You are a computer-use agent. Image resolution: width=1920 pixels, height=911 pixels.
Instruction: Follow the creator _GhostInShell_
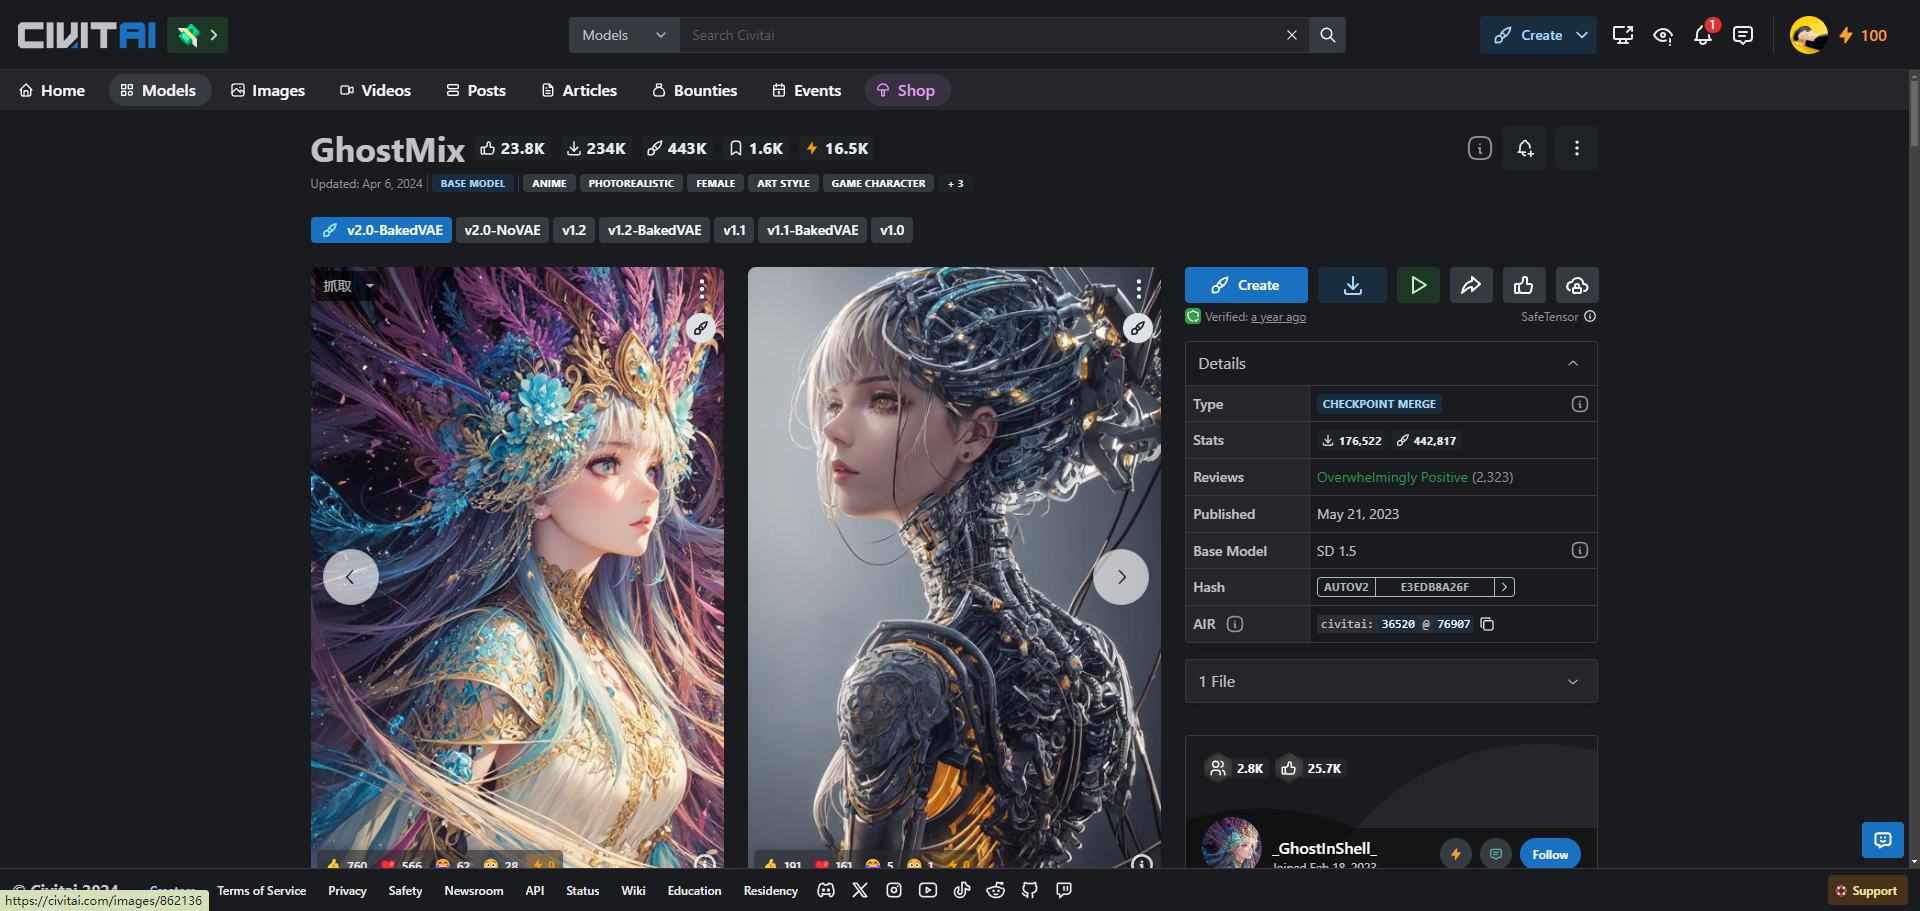(1550, 854)
